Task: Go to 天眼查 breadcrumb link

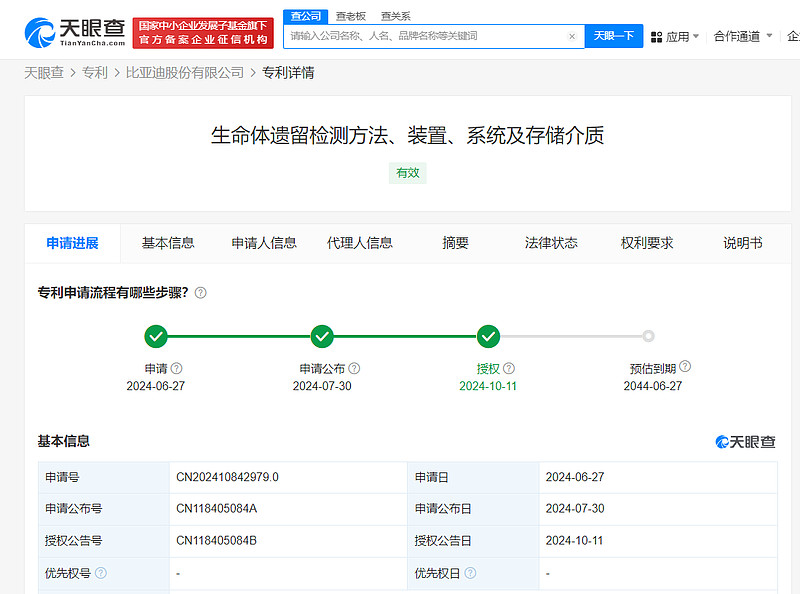Action: [x=44, y=73]
